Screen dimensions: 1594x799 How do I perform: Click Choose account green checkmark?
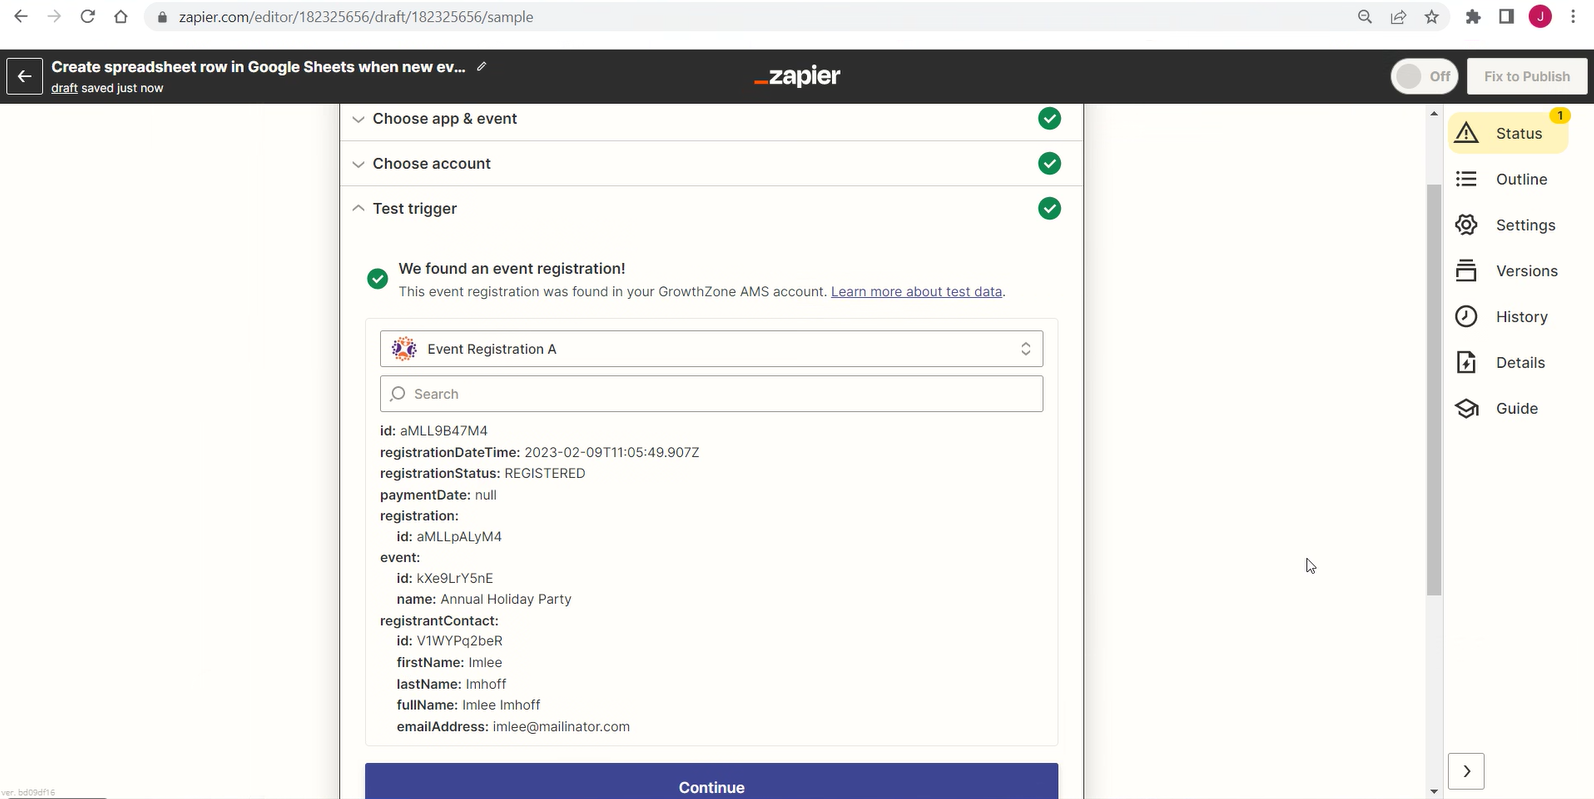tap(1049, 163)
